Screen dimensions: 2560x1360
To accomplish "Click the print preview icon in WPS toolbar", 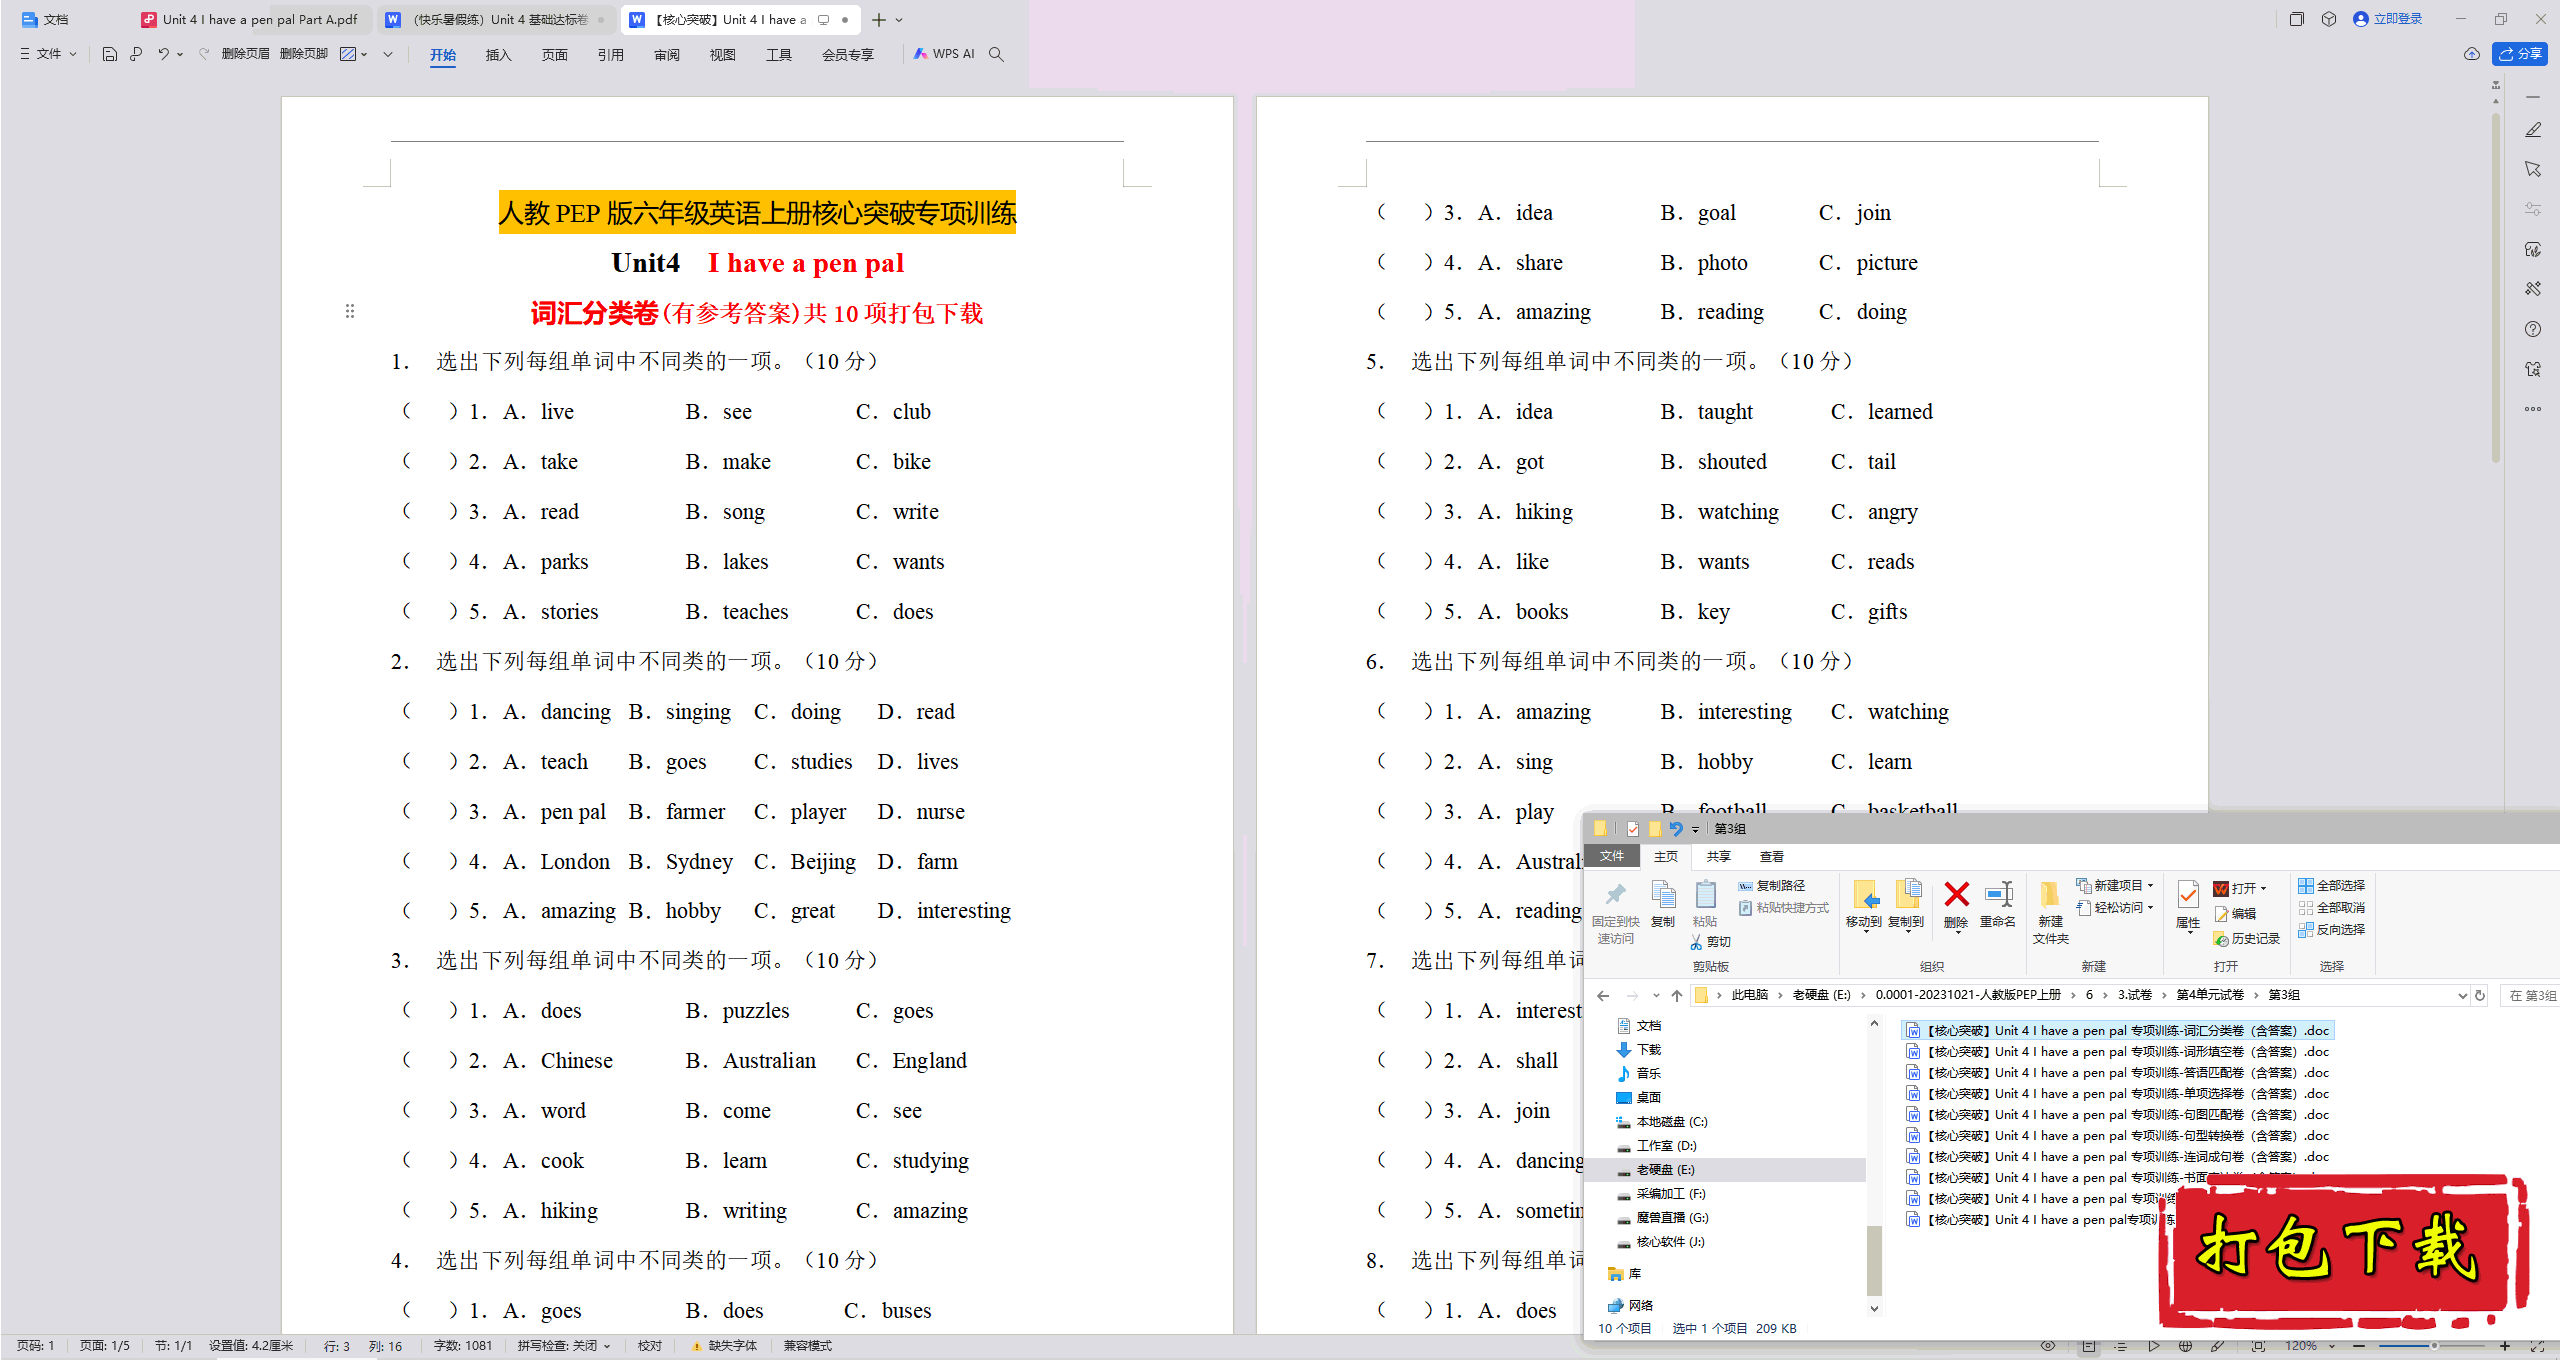I will click(x=136, y=54).
